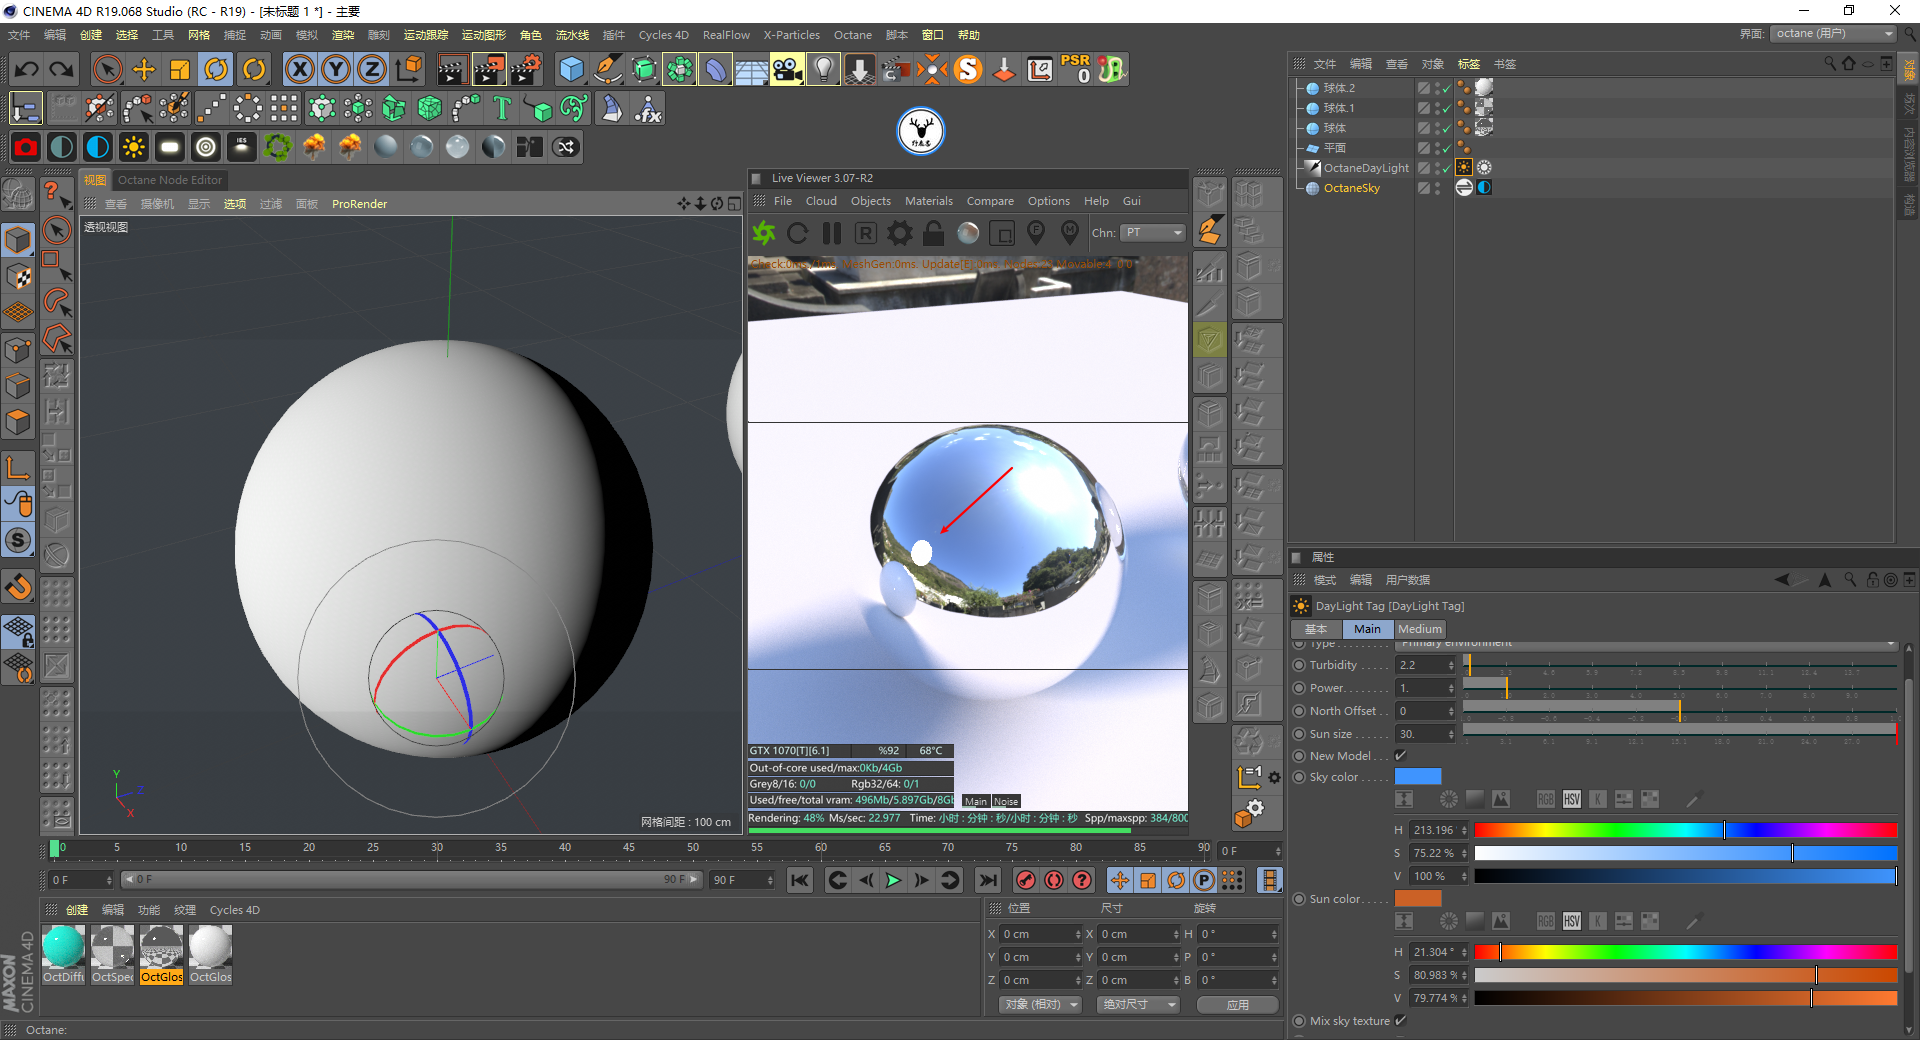Click Sun size value stepper arrows
The image size is (1920, 1040).
click(x=1451, y=734)
